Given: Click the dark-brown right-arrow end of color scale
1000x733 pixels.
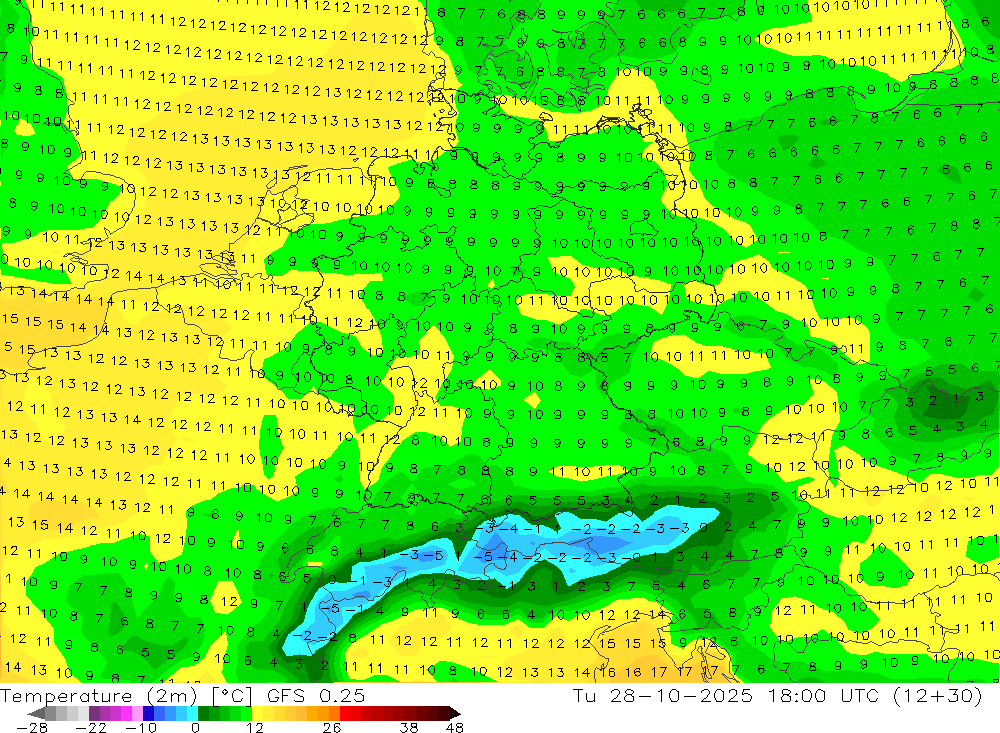Looking at the screenshot, I should point(455,713).
